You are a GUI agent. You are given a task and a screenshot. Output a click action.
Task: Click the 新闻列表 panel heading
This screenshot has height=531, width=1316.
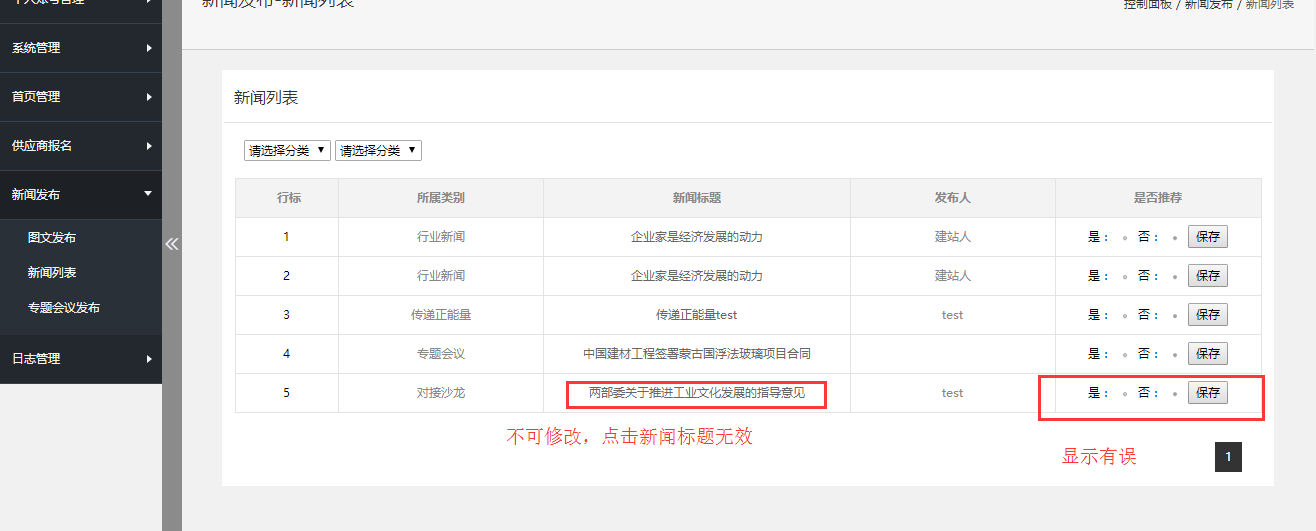click(x=266, y=98)
